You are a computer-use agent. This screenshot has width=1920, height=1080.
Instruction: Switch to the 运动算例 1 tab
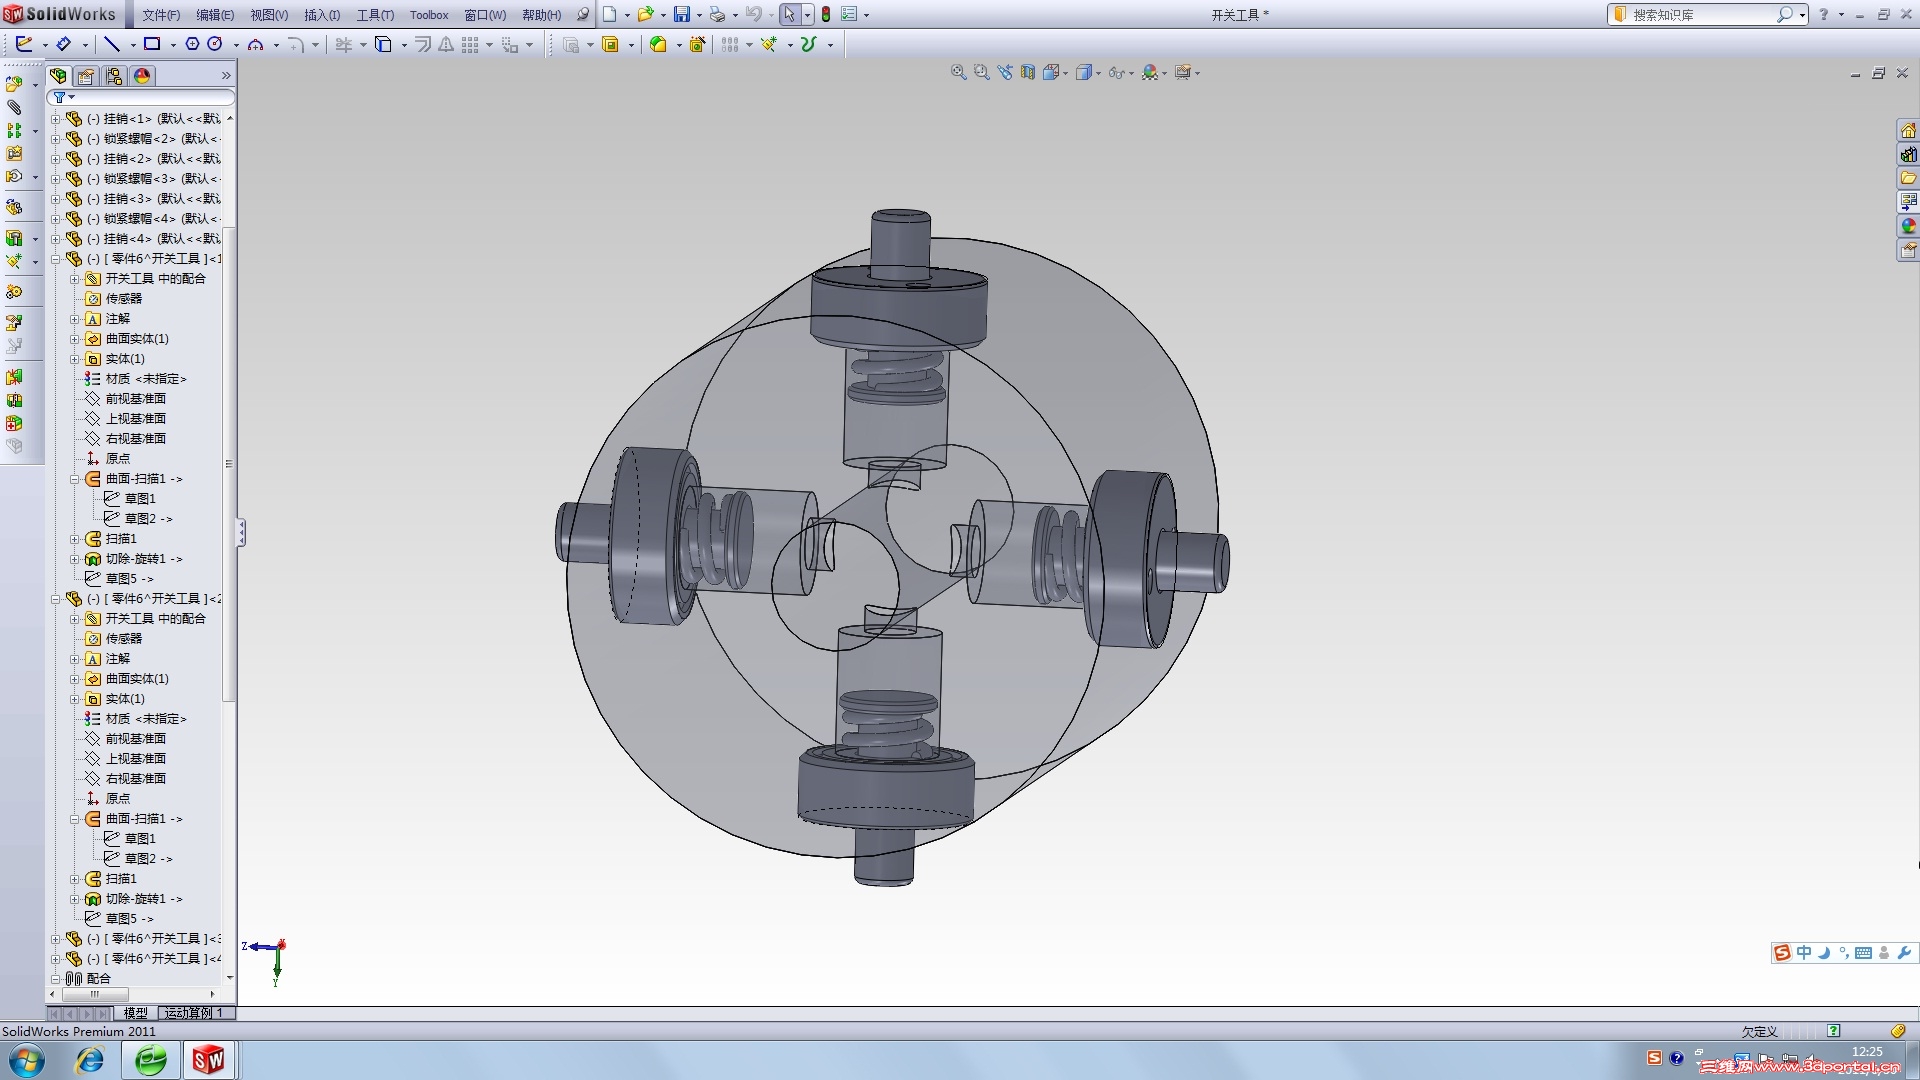click(194, 1013)
